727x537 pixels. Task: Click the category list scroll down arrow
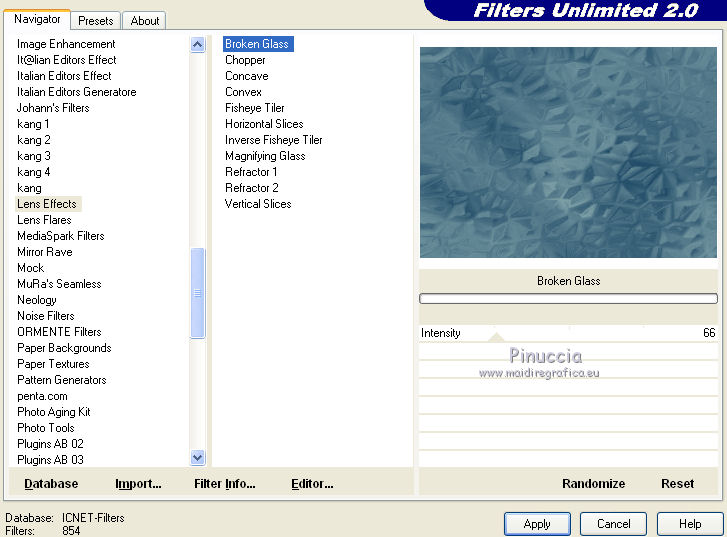[x=198, y=458]
